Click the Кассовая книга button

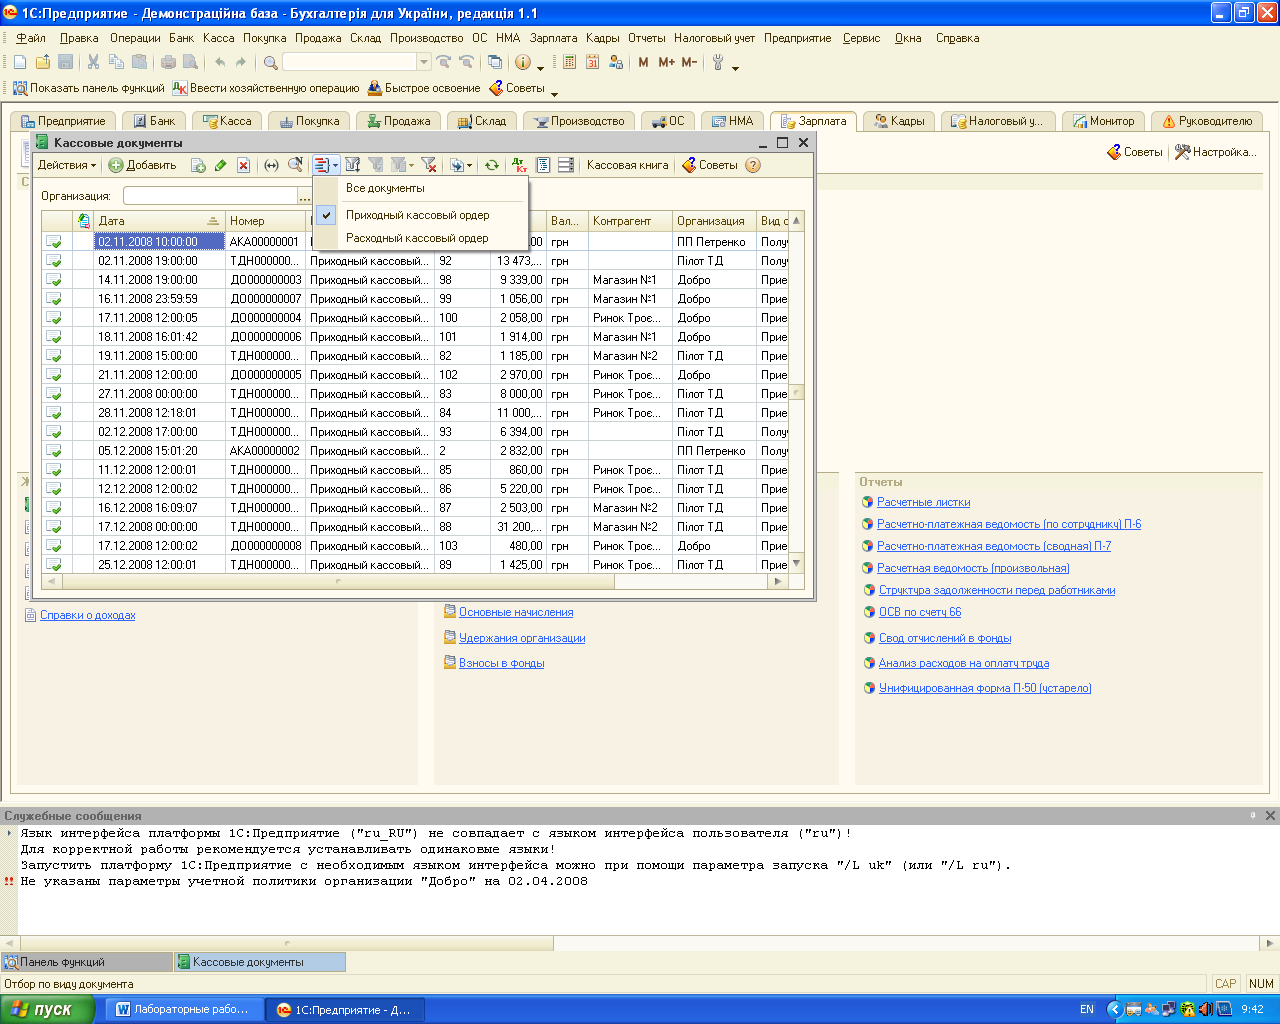[x=627, y=165]
